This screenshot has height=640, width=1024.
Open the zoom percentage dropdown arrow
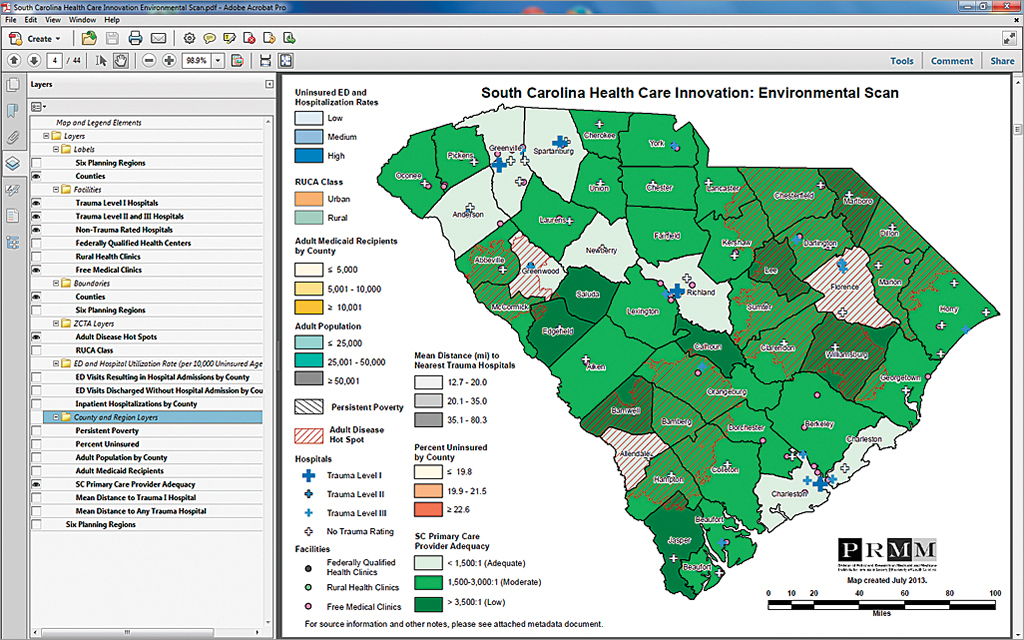[x=218, y=61]
